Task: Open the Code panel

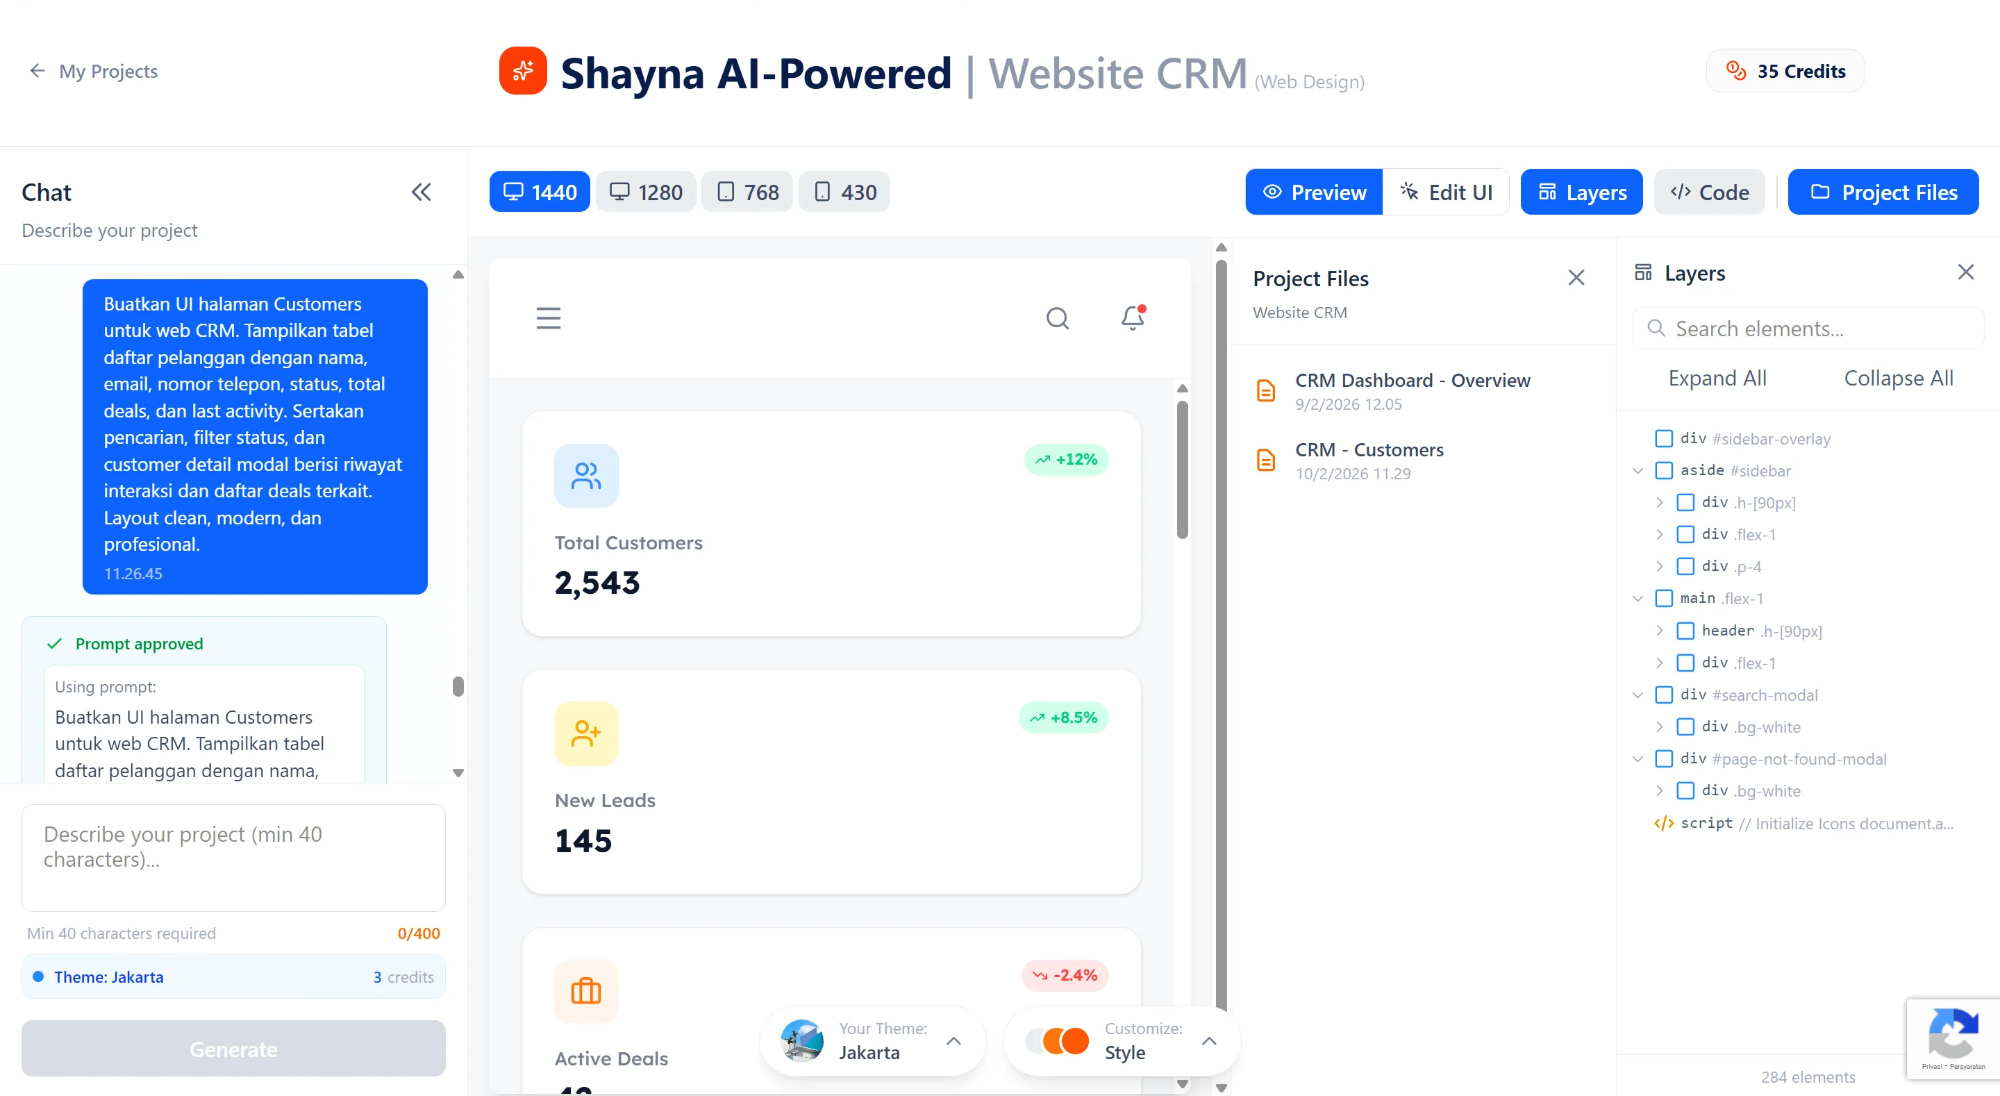Action: [x=1709, y=191]
